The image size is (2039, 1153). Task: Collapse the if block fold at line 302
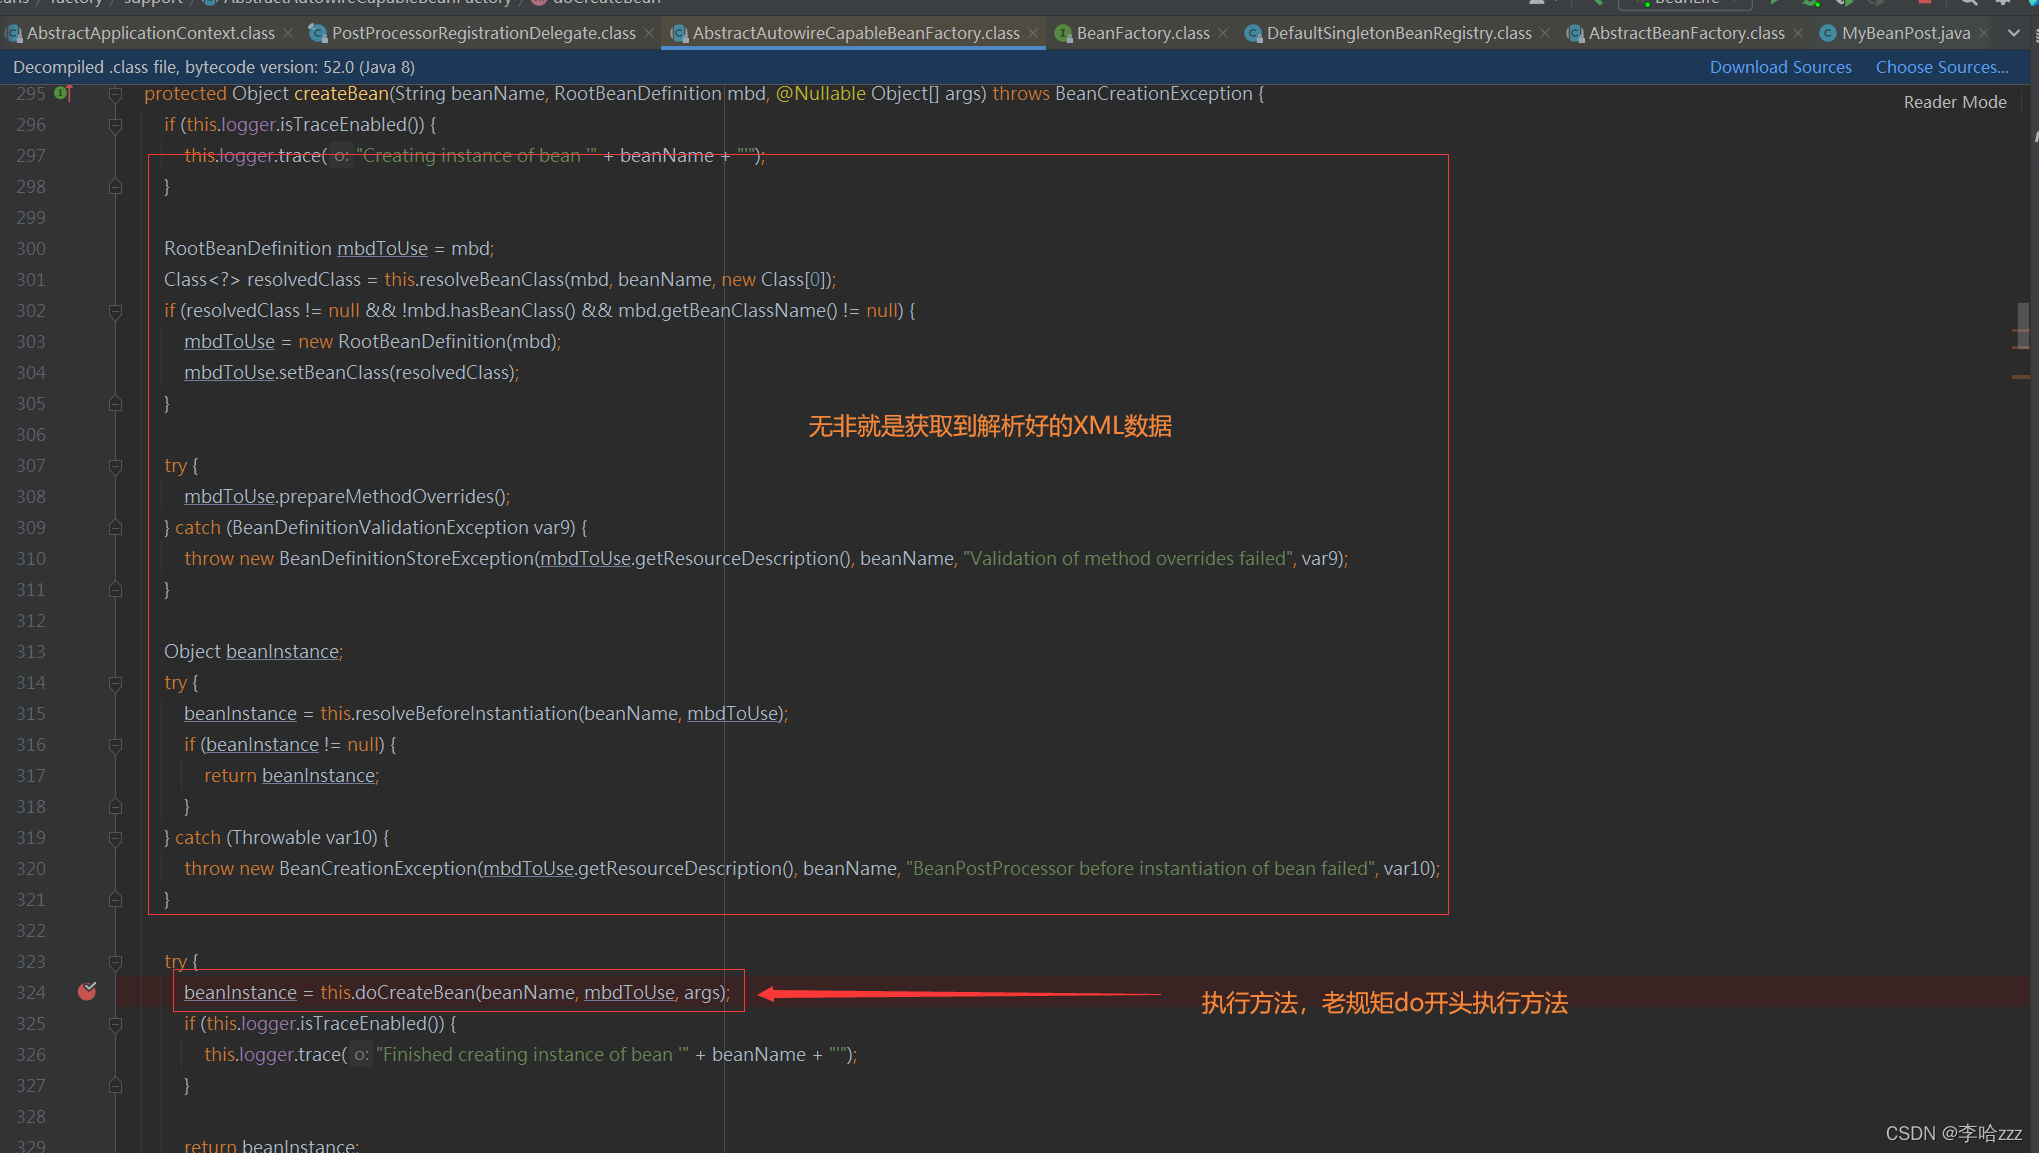coord(115,311)
